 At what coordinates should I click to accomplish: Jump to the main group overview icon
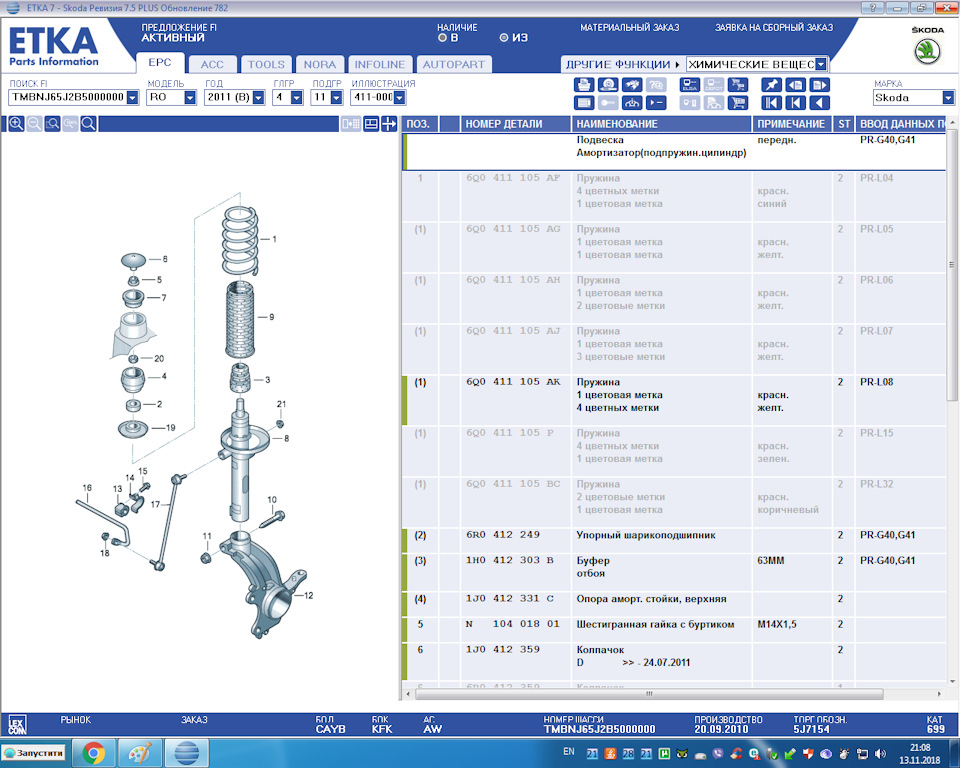(771, 103)
